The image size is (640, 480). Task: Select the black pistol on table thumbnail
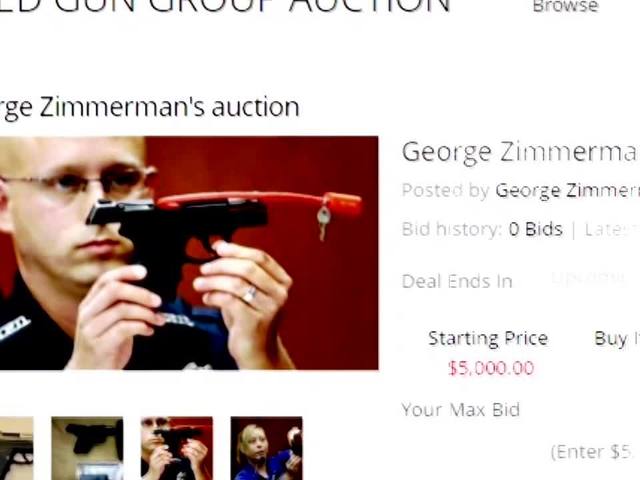(87, 448)
